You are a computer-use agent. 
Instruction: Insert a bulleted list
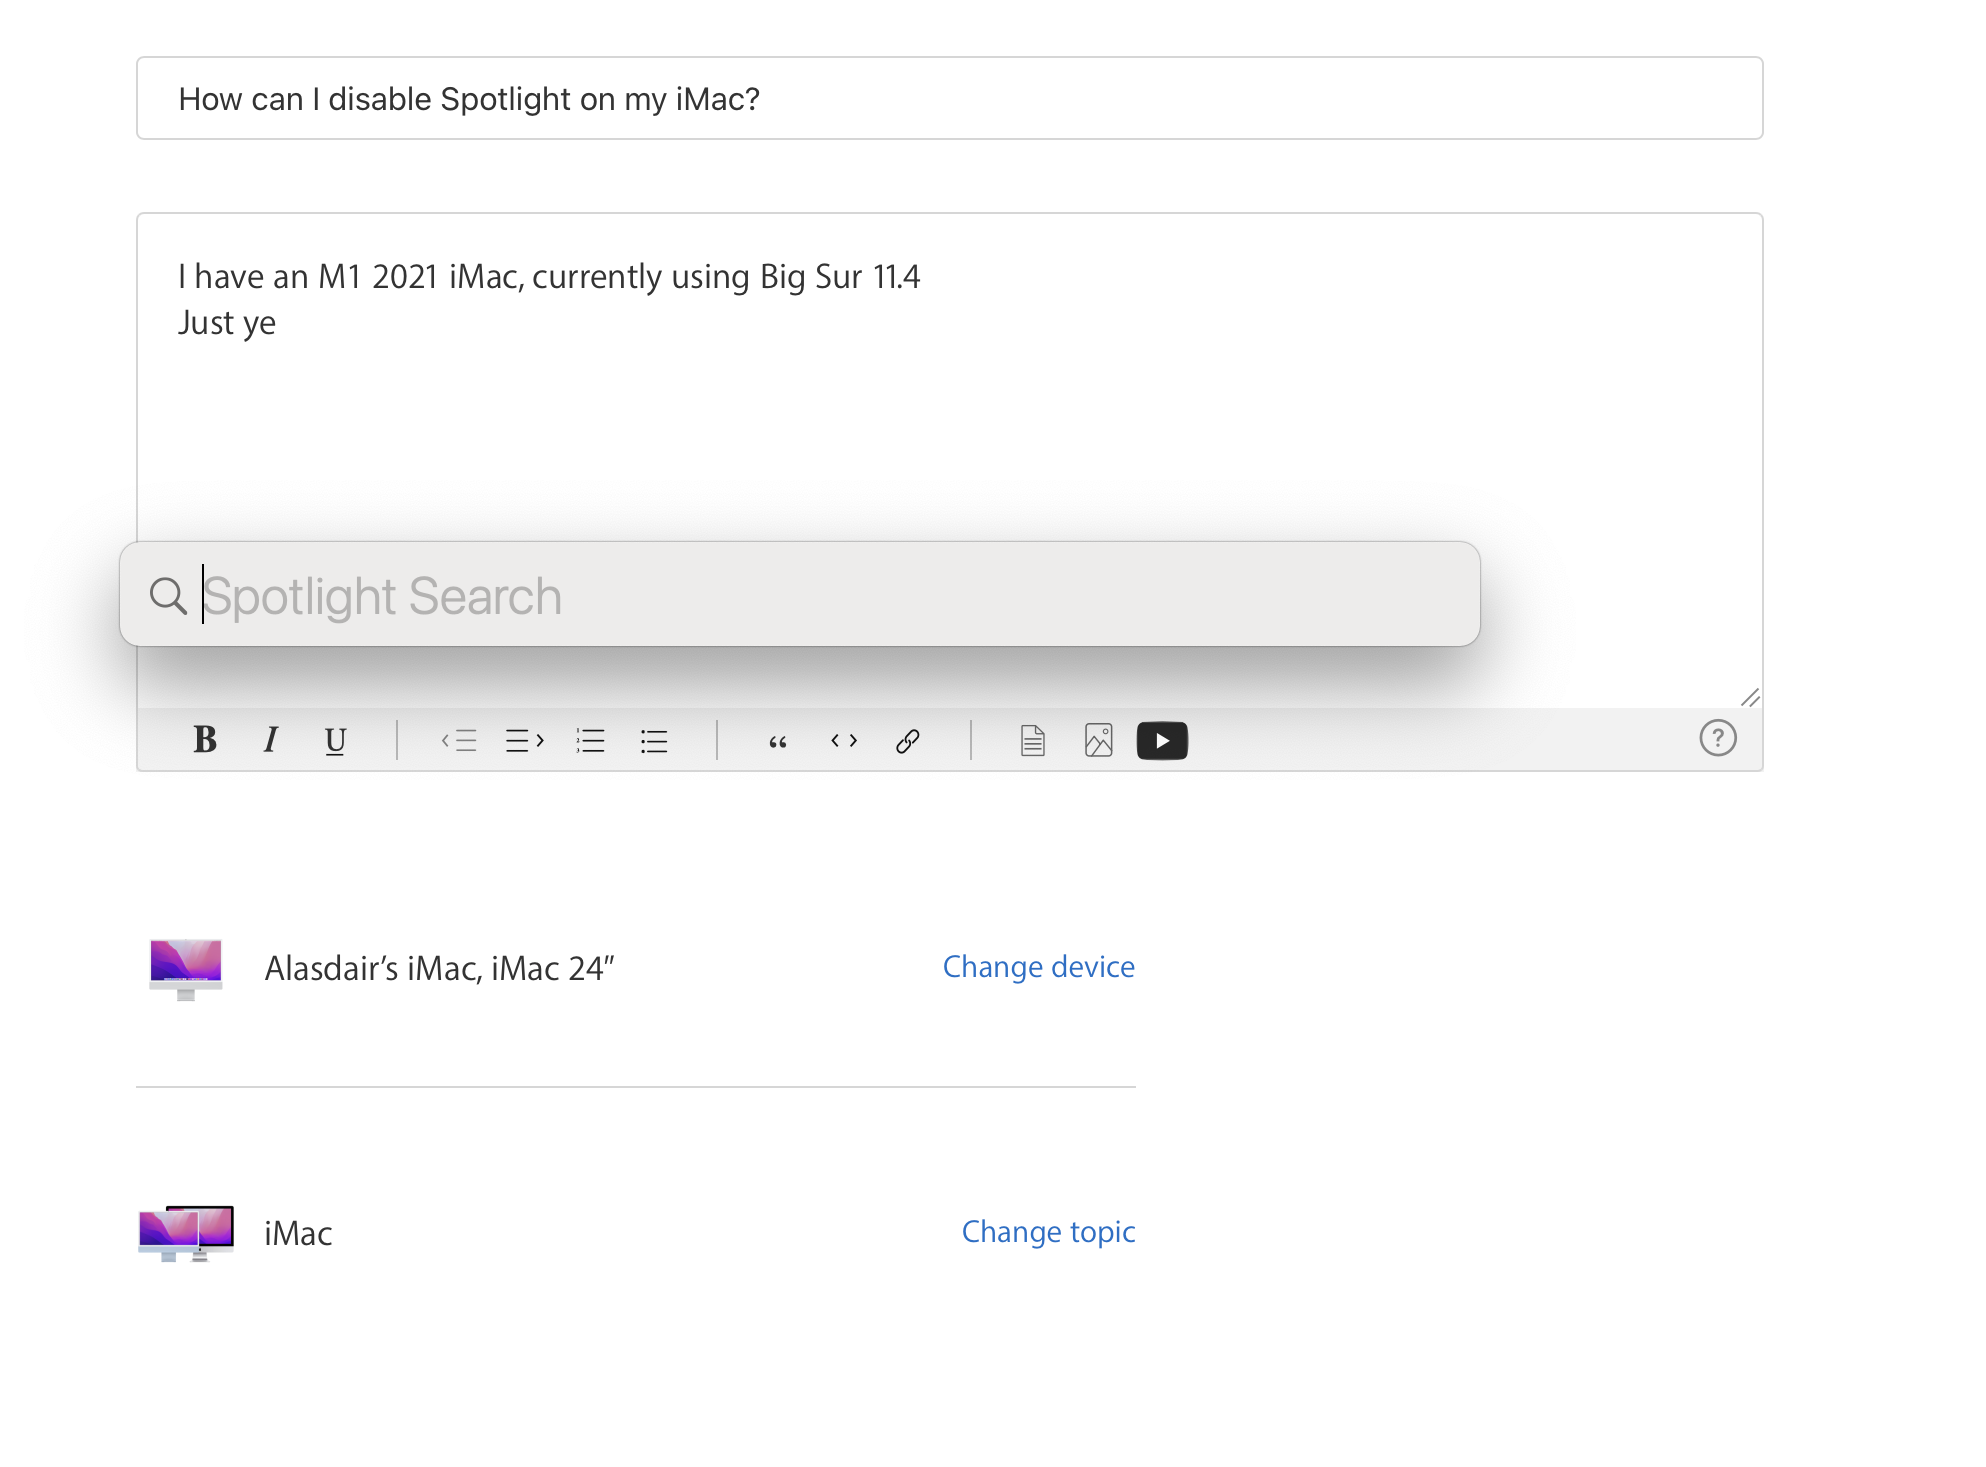[x=654, y=741]
